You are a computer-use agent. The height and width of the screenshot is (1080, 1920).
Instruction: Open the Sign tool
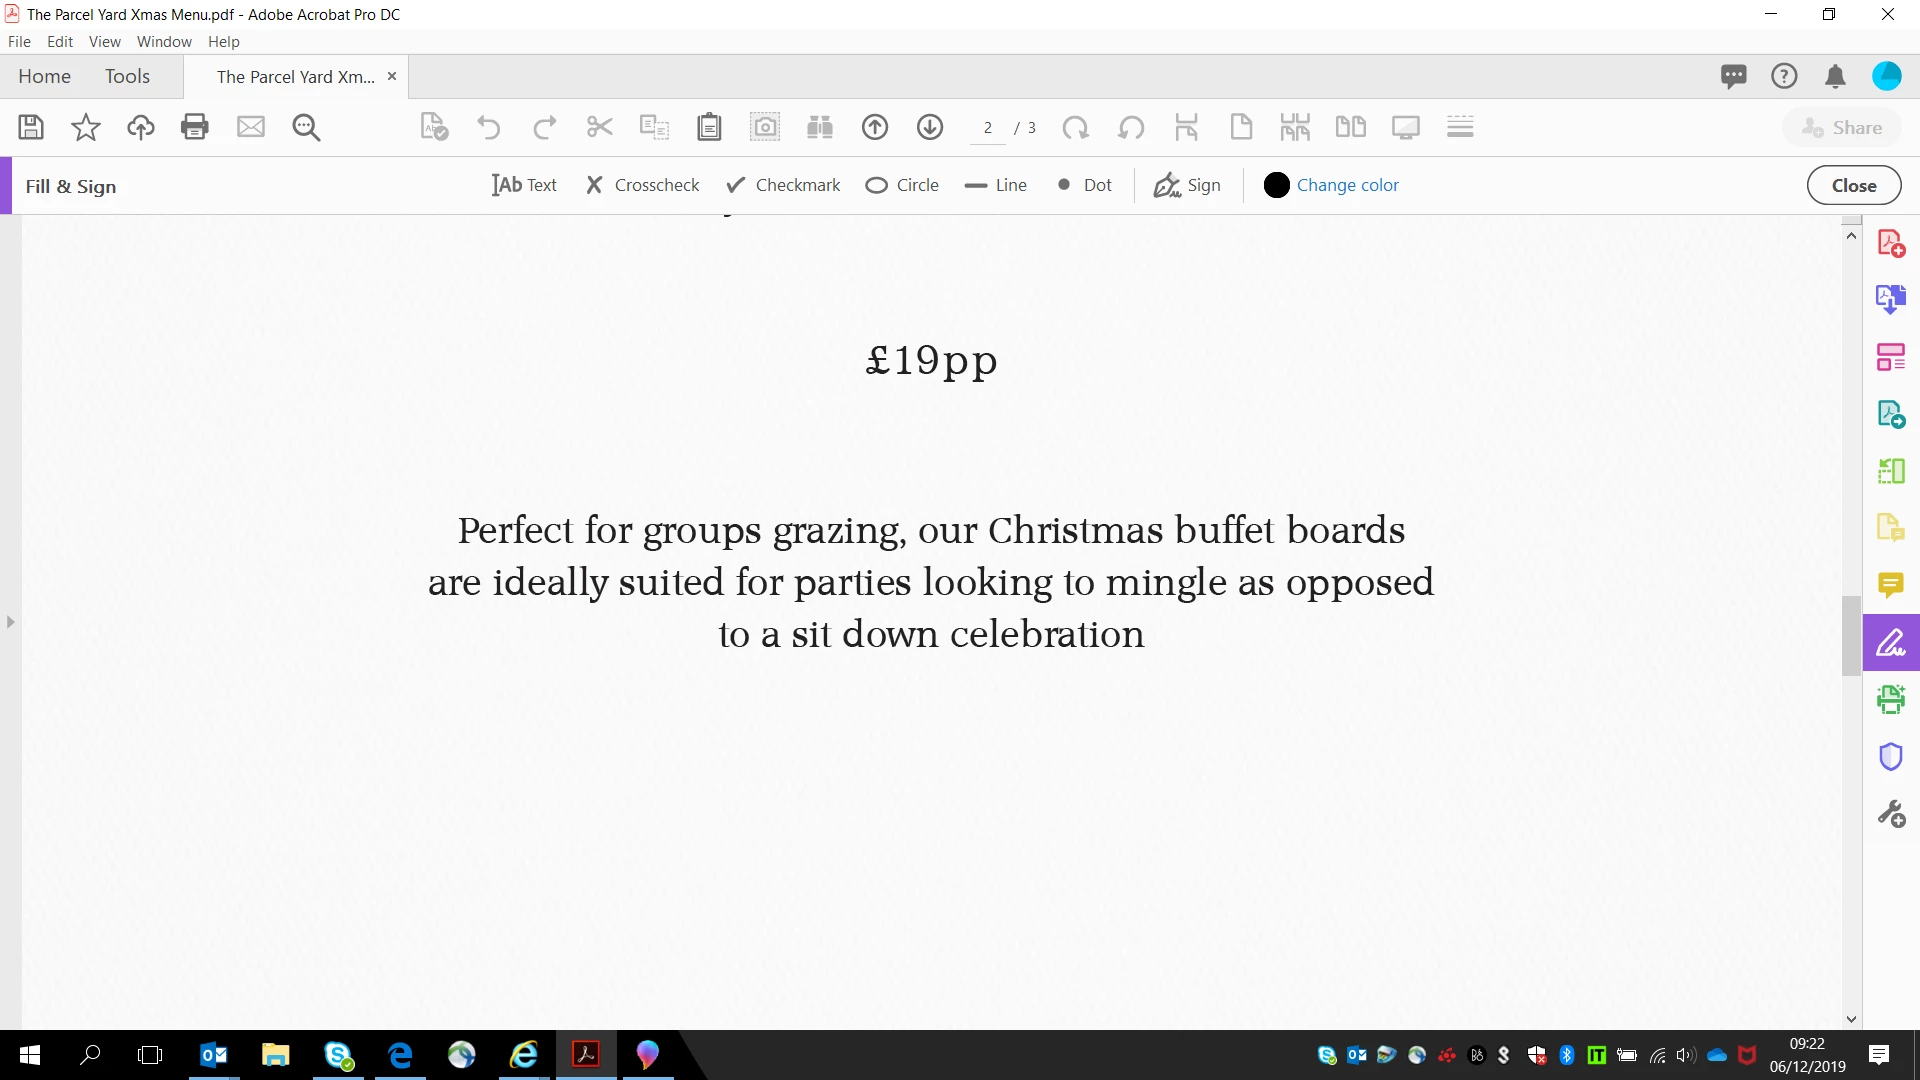1187,185
